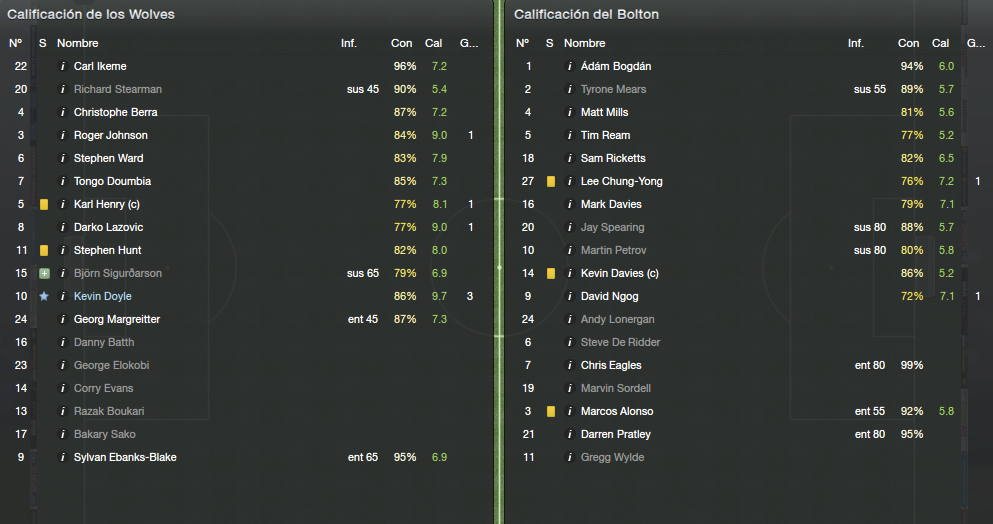Click yellow card icon beside Marcos Alonso

(551, 411)
